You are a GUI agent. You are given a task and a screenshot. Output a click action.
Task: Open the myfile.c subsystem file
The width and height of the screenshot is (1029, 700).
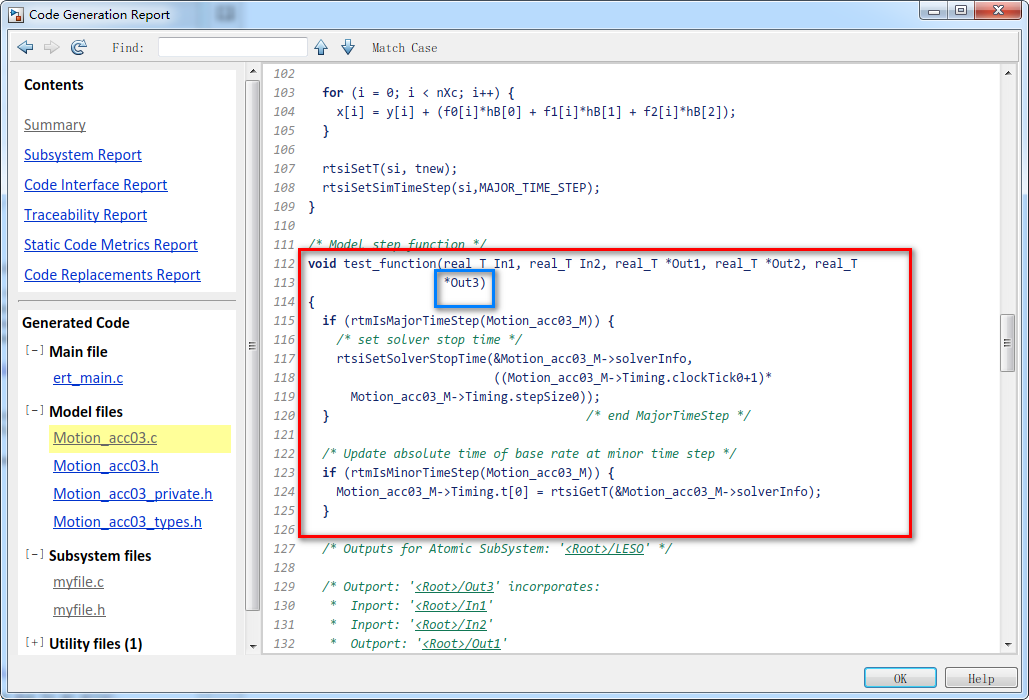79,582
